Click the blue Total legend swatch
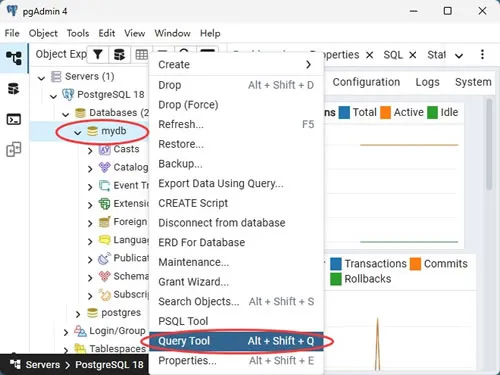 pyautogui.click(x=344, y=113)
